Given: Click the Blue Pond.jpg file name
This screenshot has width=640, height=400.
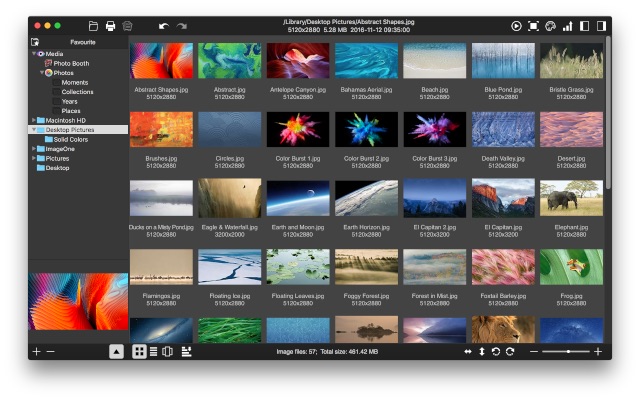Looking at the screenshot, I should point(503,89).
